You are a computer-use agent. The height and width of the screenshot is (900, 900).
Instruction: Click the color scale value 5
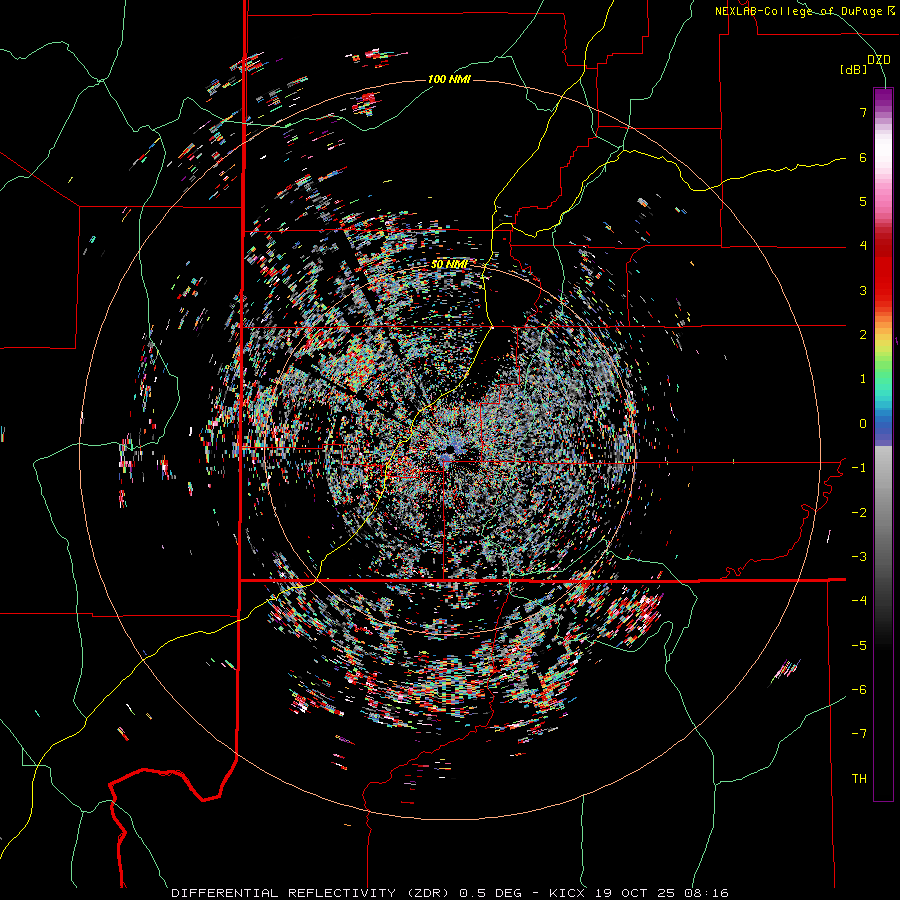point(863,201)
